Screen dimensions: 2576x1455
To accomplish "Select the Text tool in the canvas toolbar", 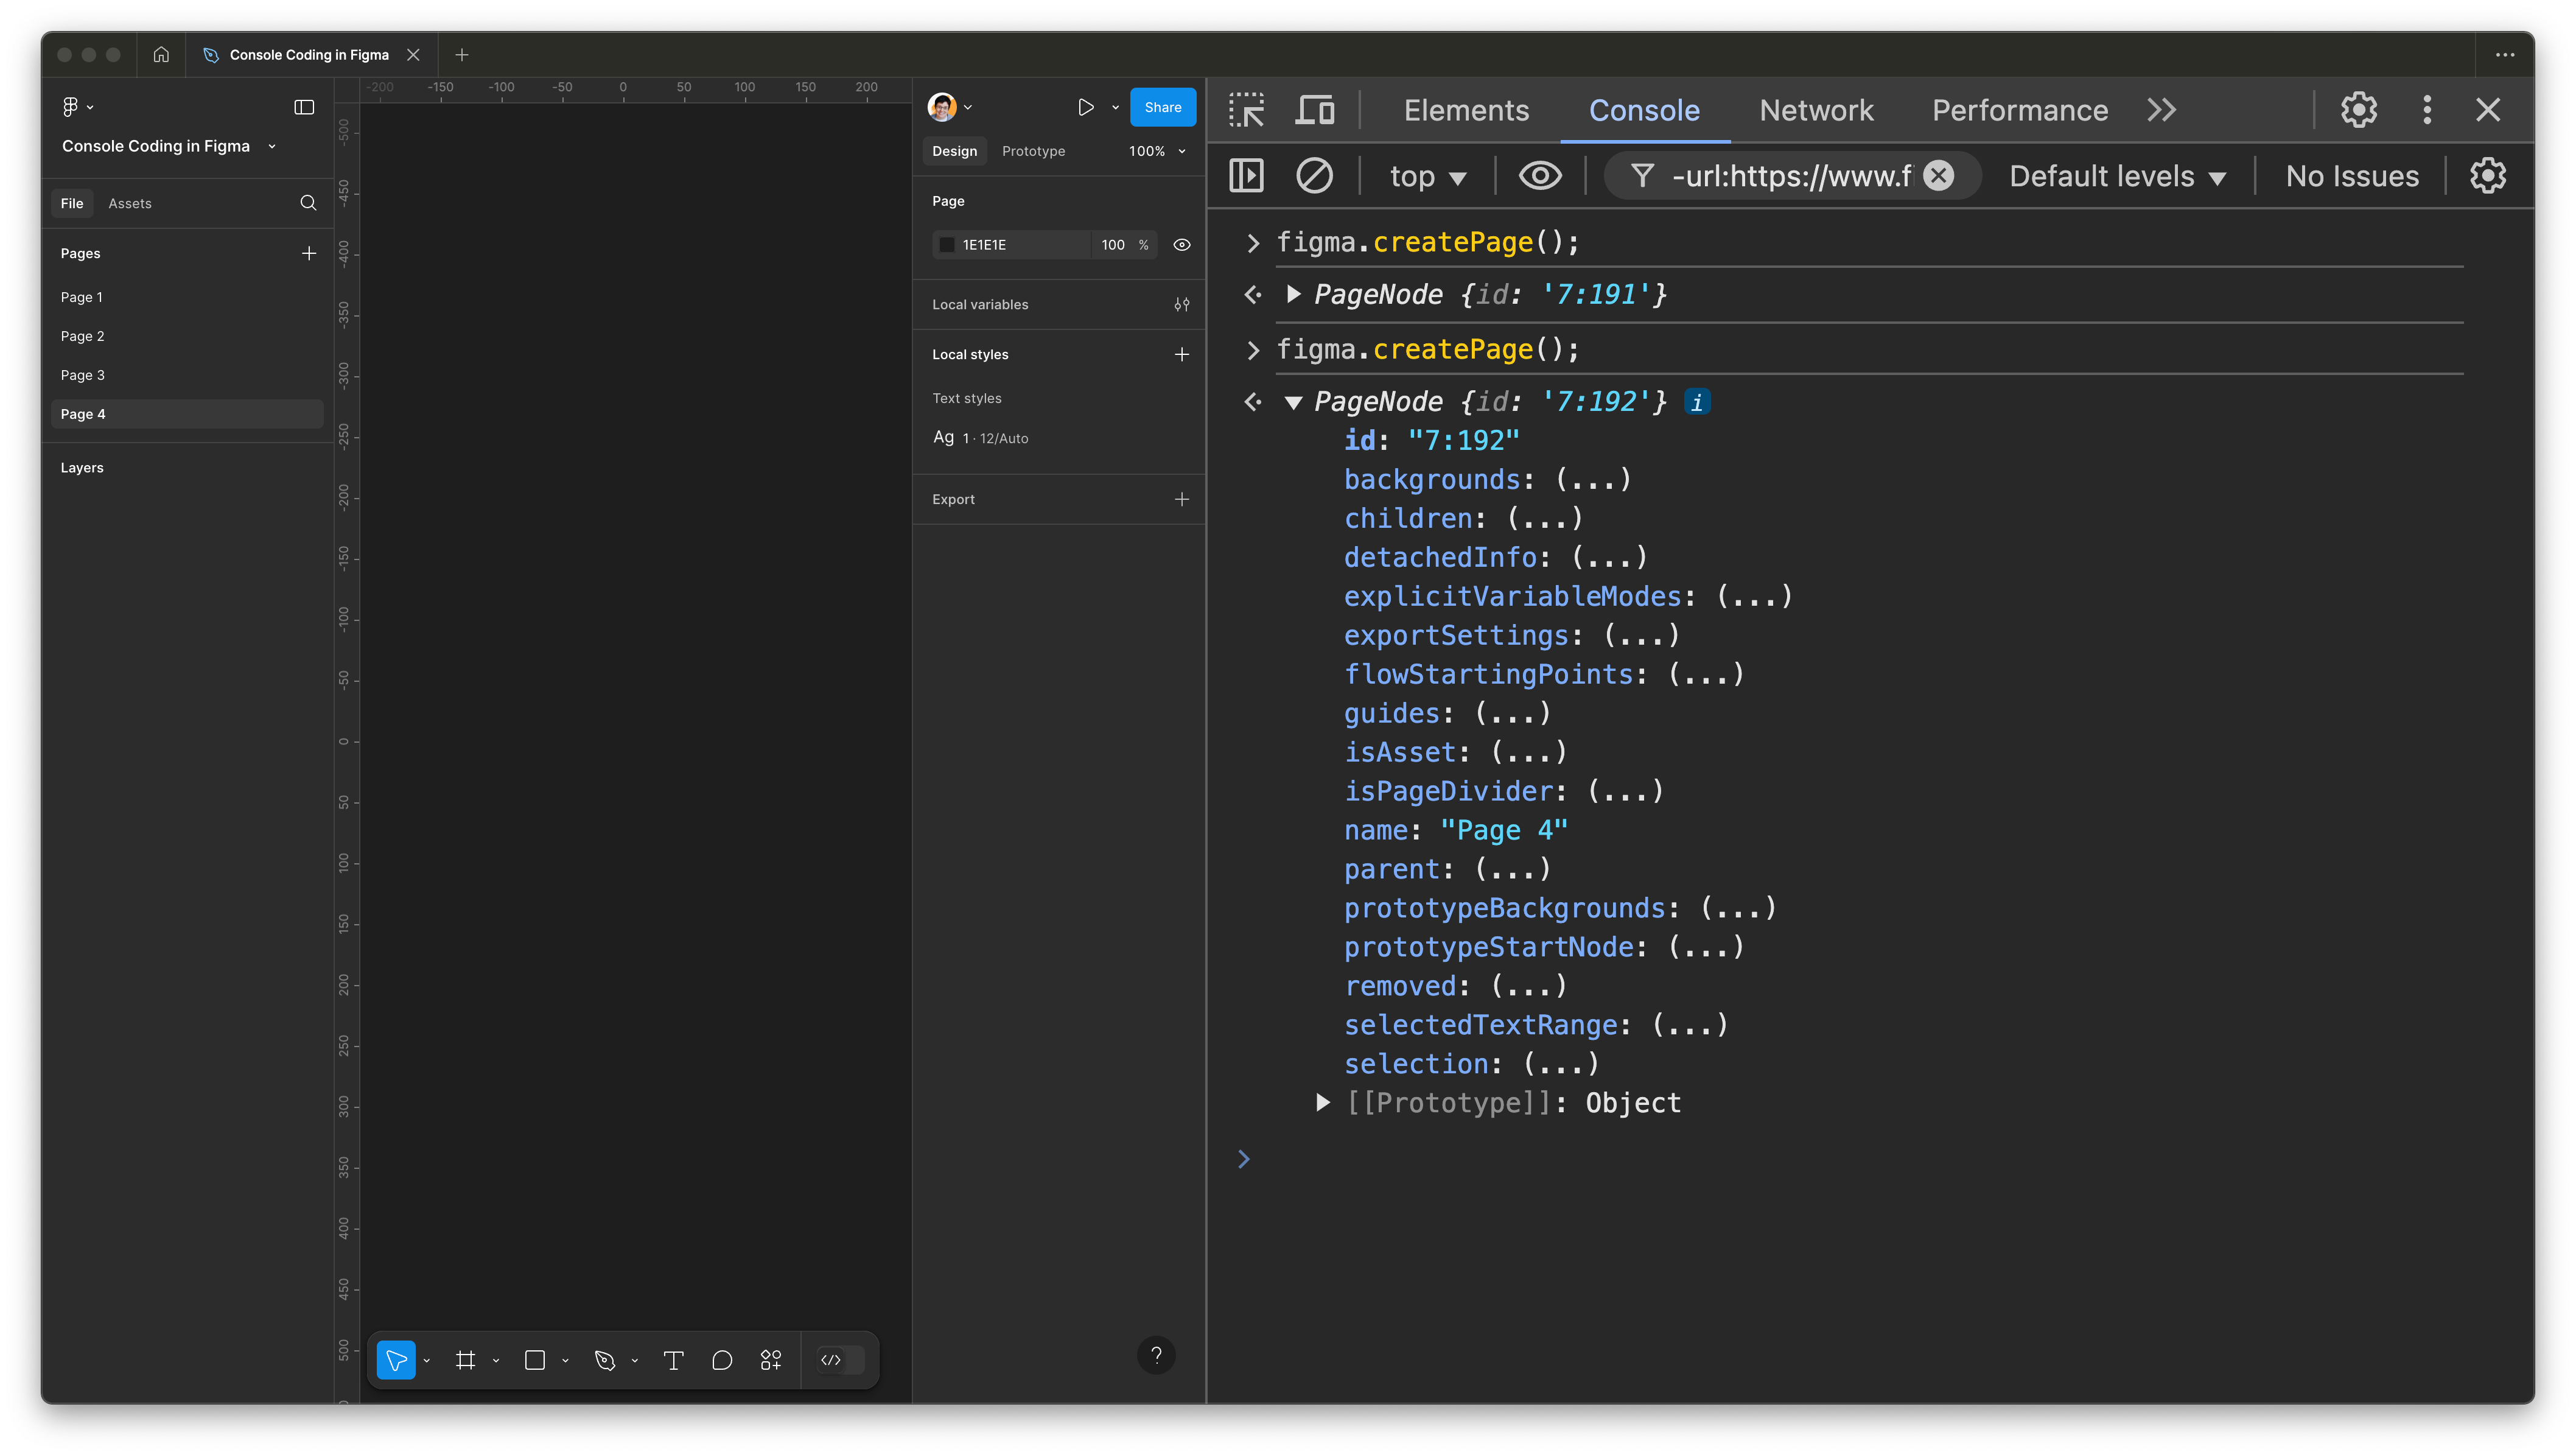I will point(673,1360).
